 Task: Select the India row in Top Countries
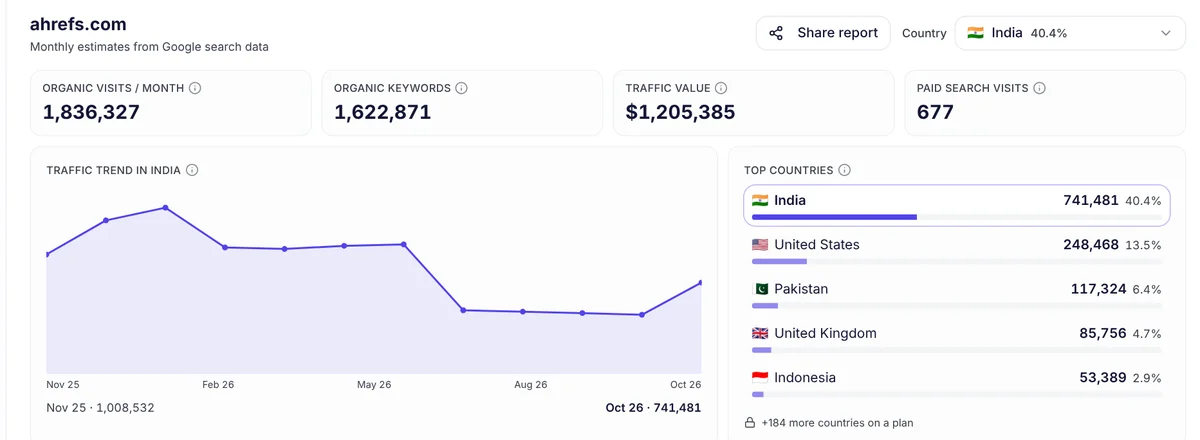tap(957, 205)
